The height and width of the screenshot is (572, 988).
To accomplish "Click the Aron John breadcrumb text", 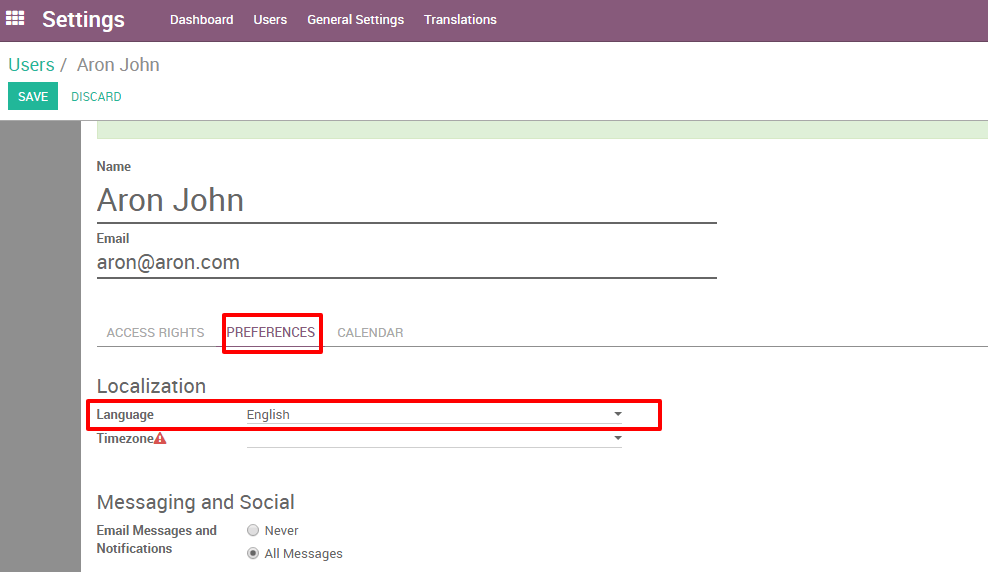I will coord(118,65).
